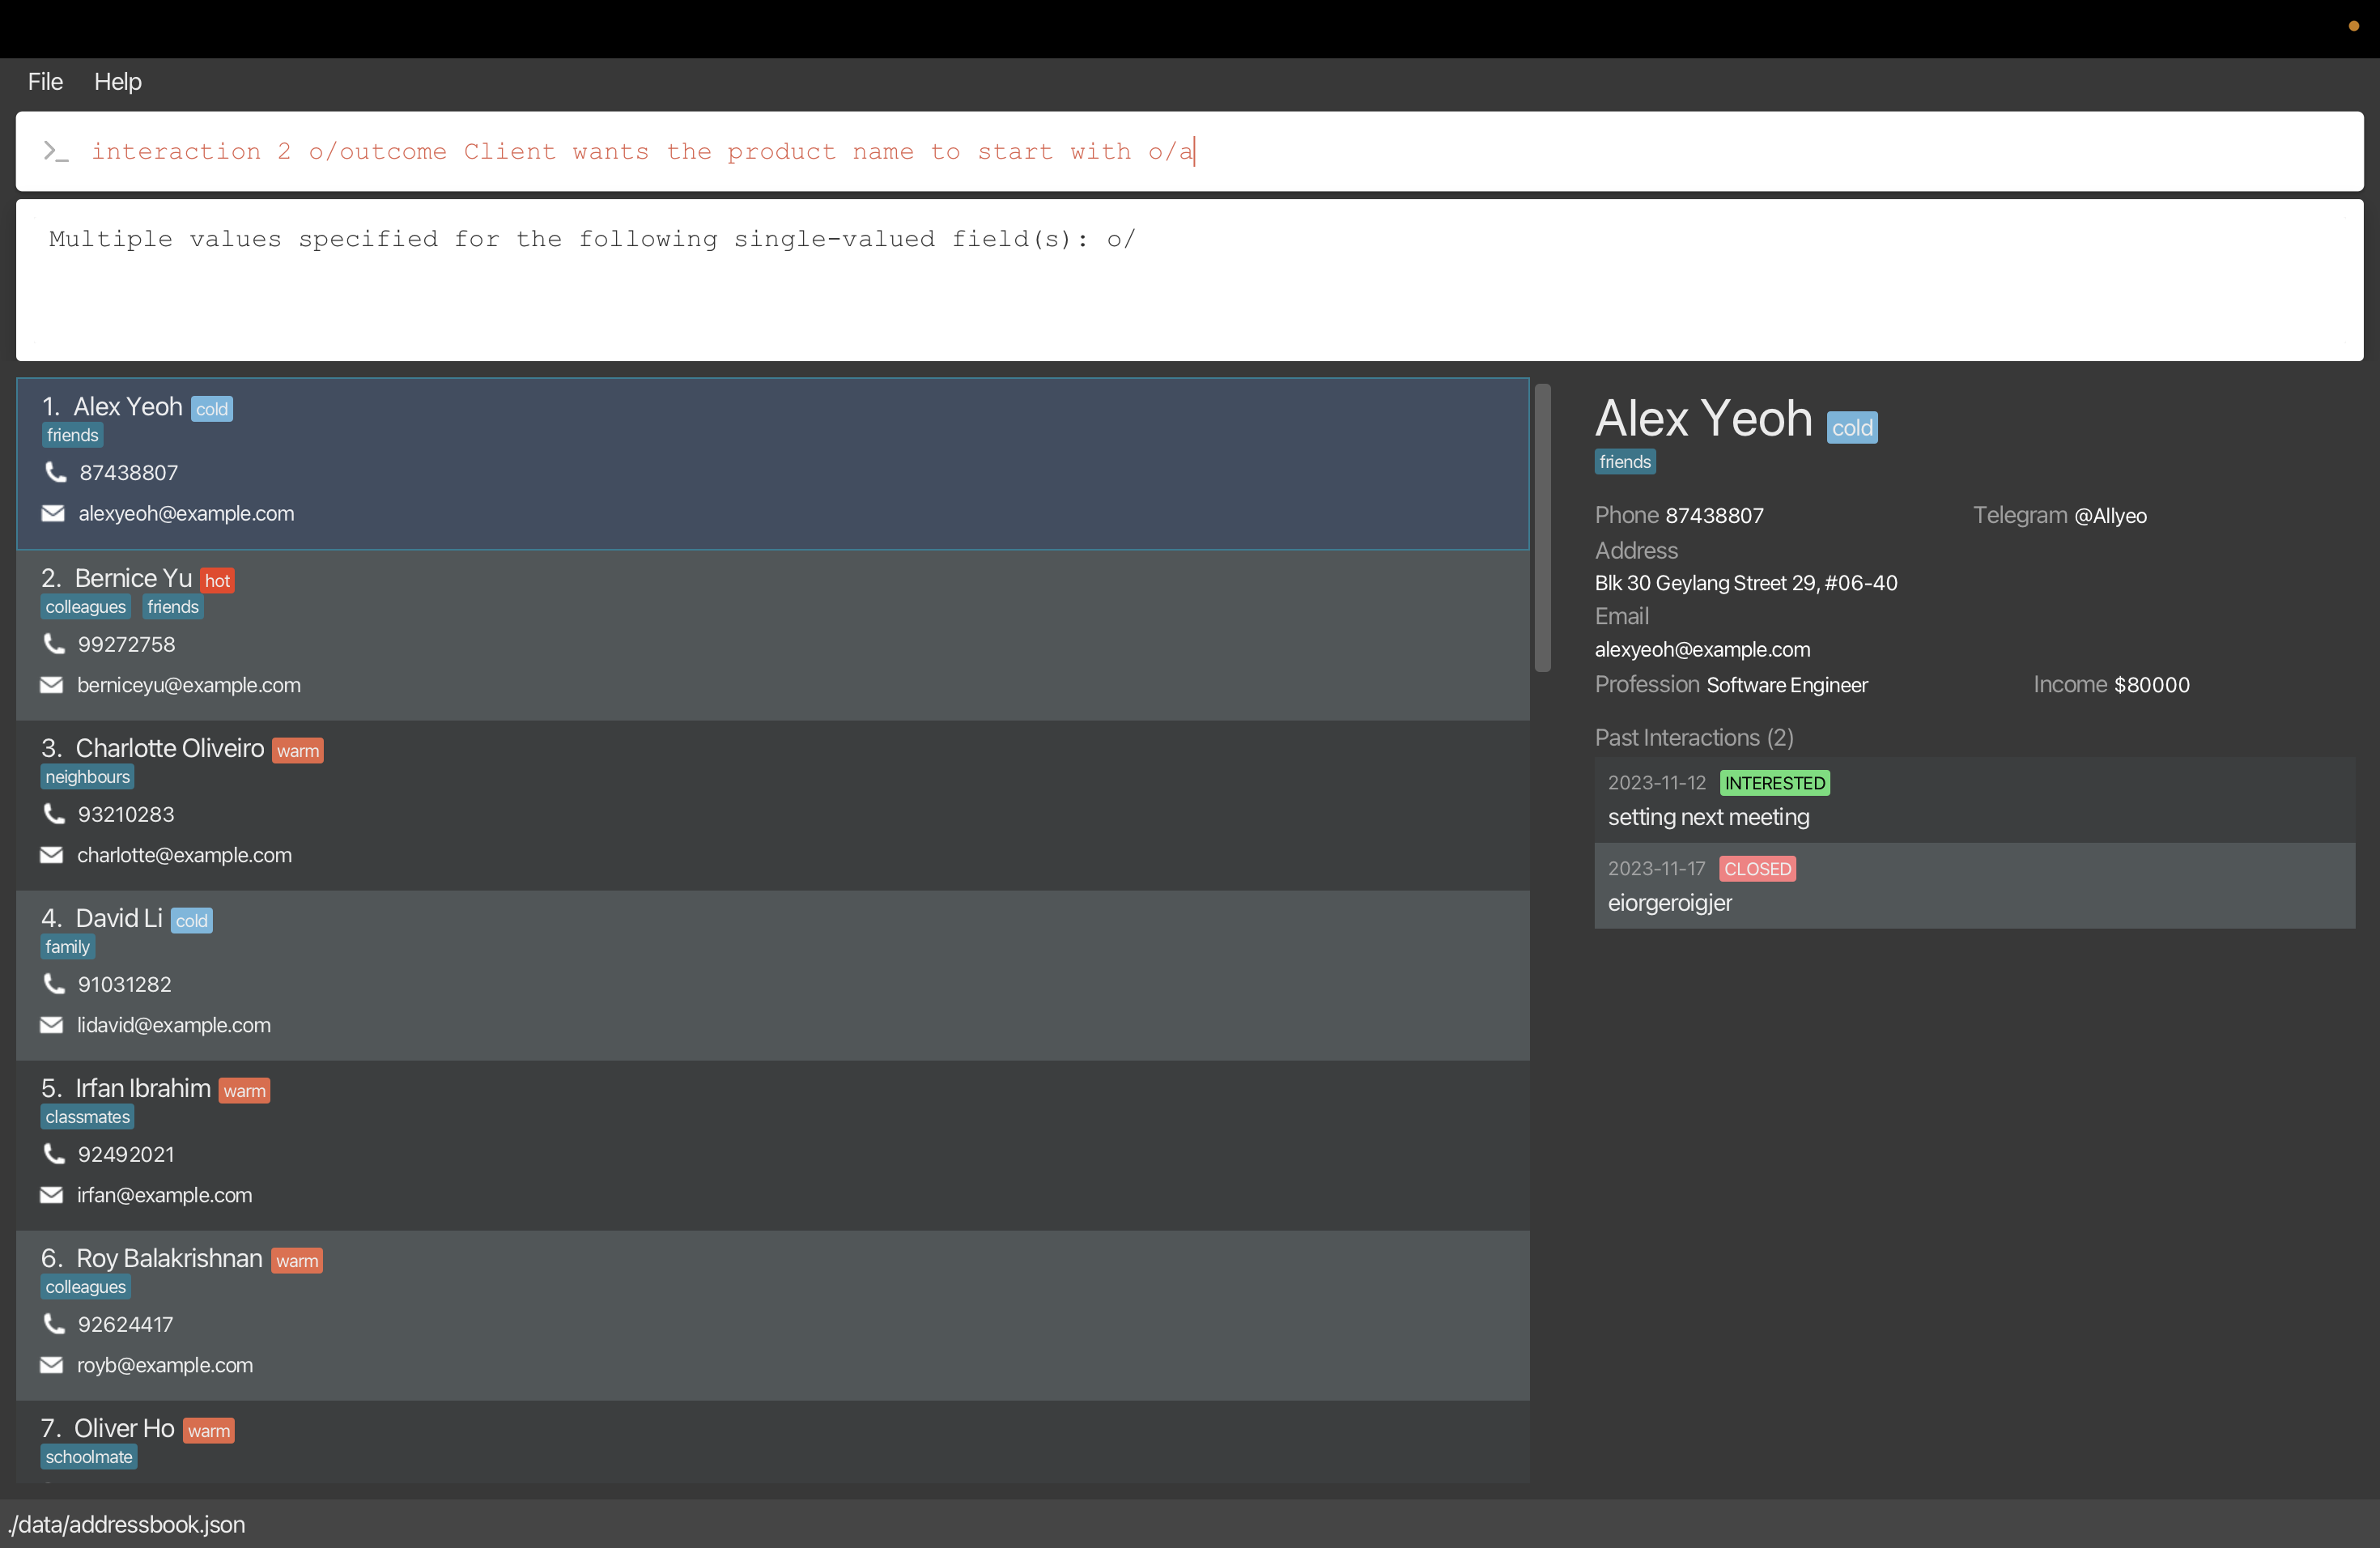The image size is (2380, 1548).
Task: Click the orange dot in the top-right corner
Action: pos(2353,26)
